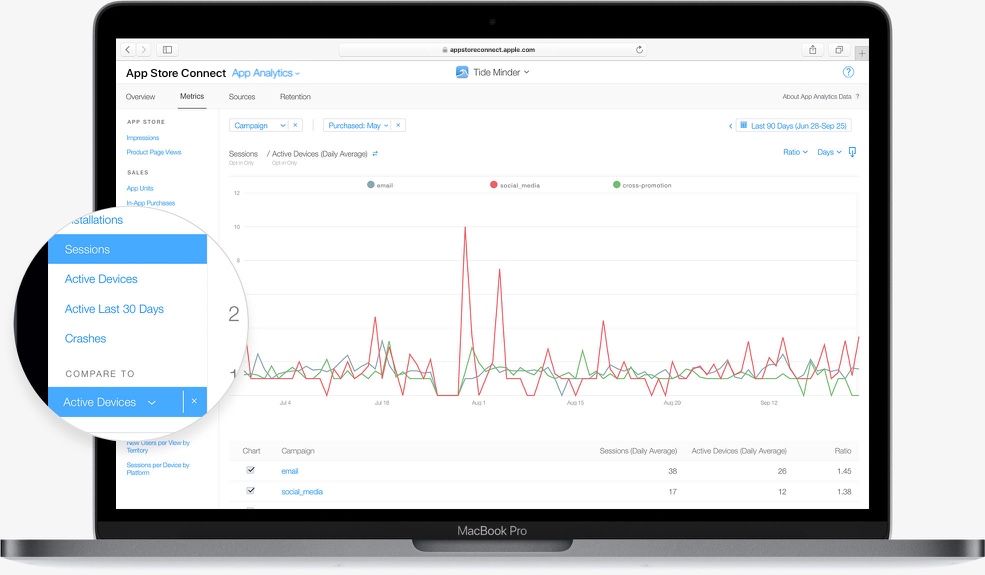
Task: Open the Retention tab
Action: pos(295,97)
